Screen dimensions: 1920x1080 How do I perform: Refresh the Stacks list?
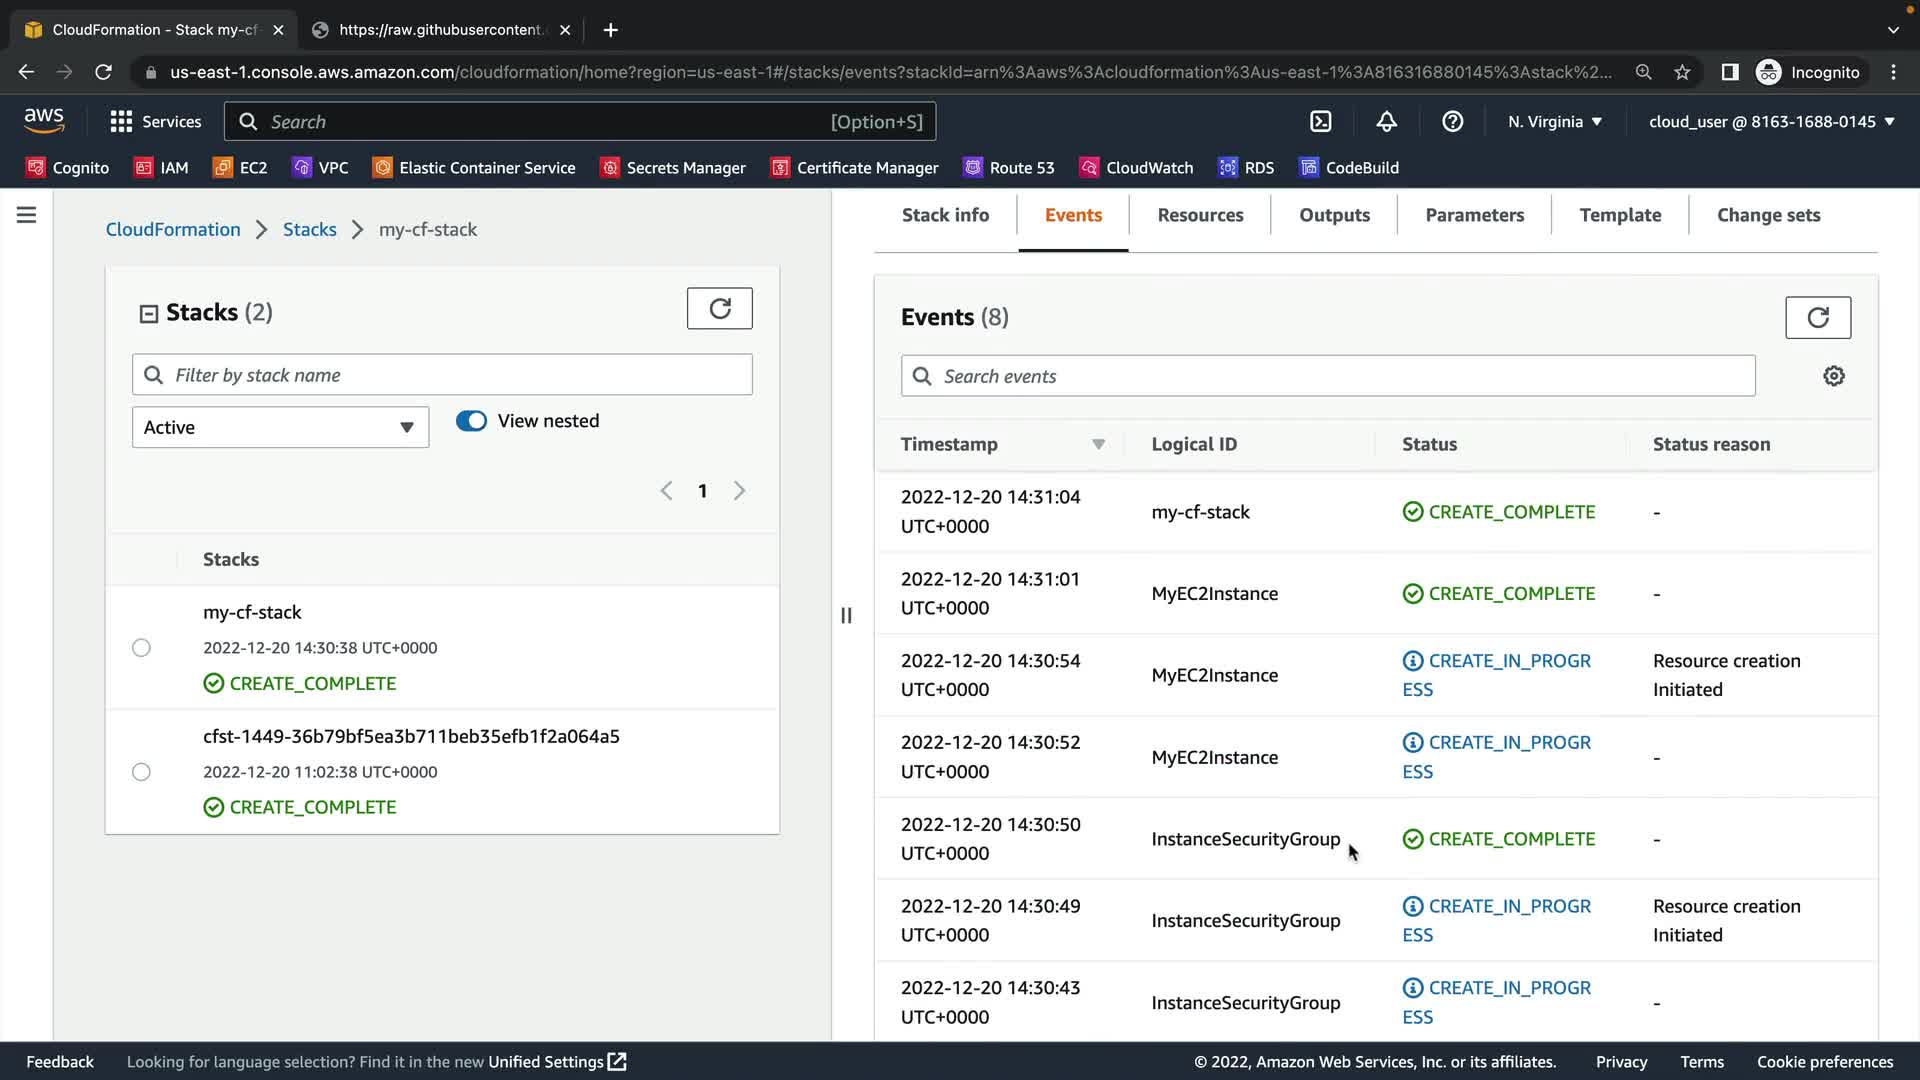tap(719, 308)
